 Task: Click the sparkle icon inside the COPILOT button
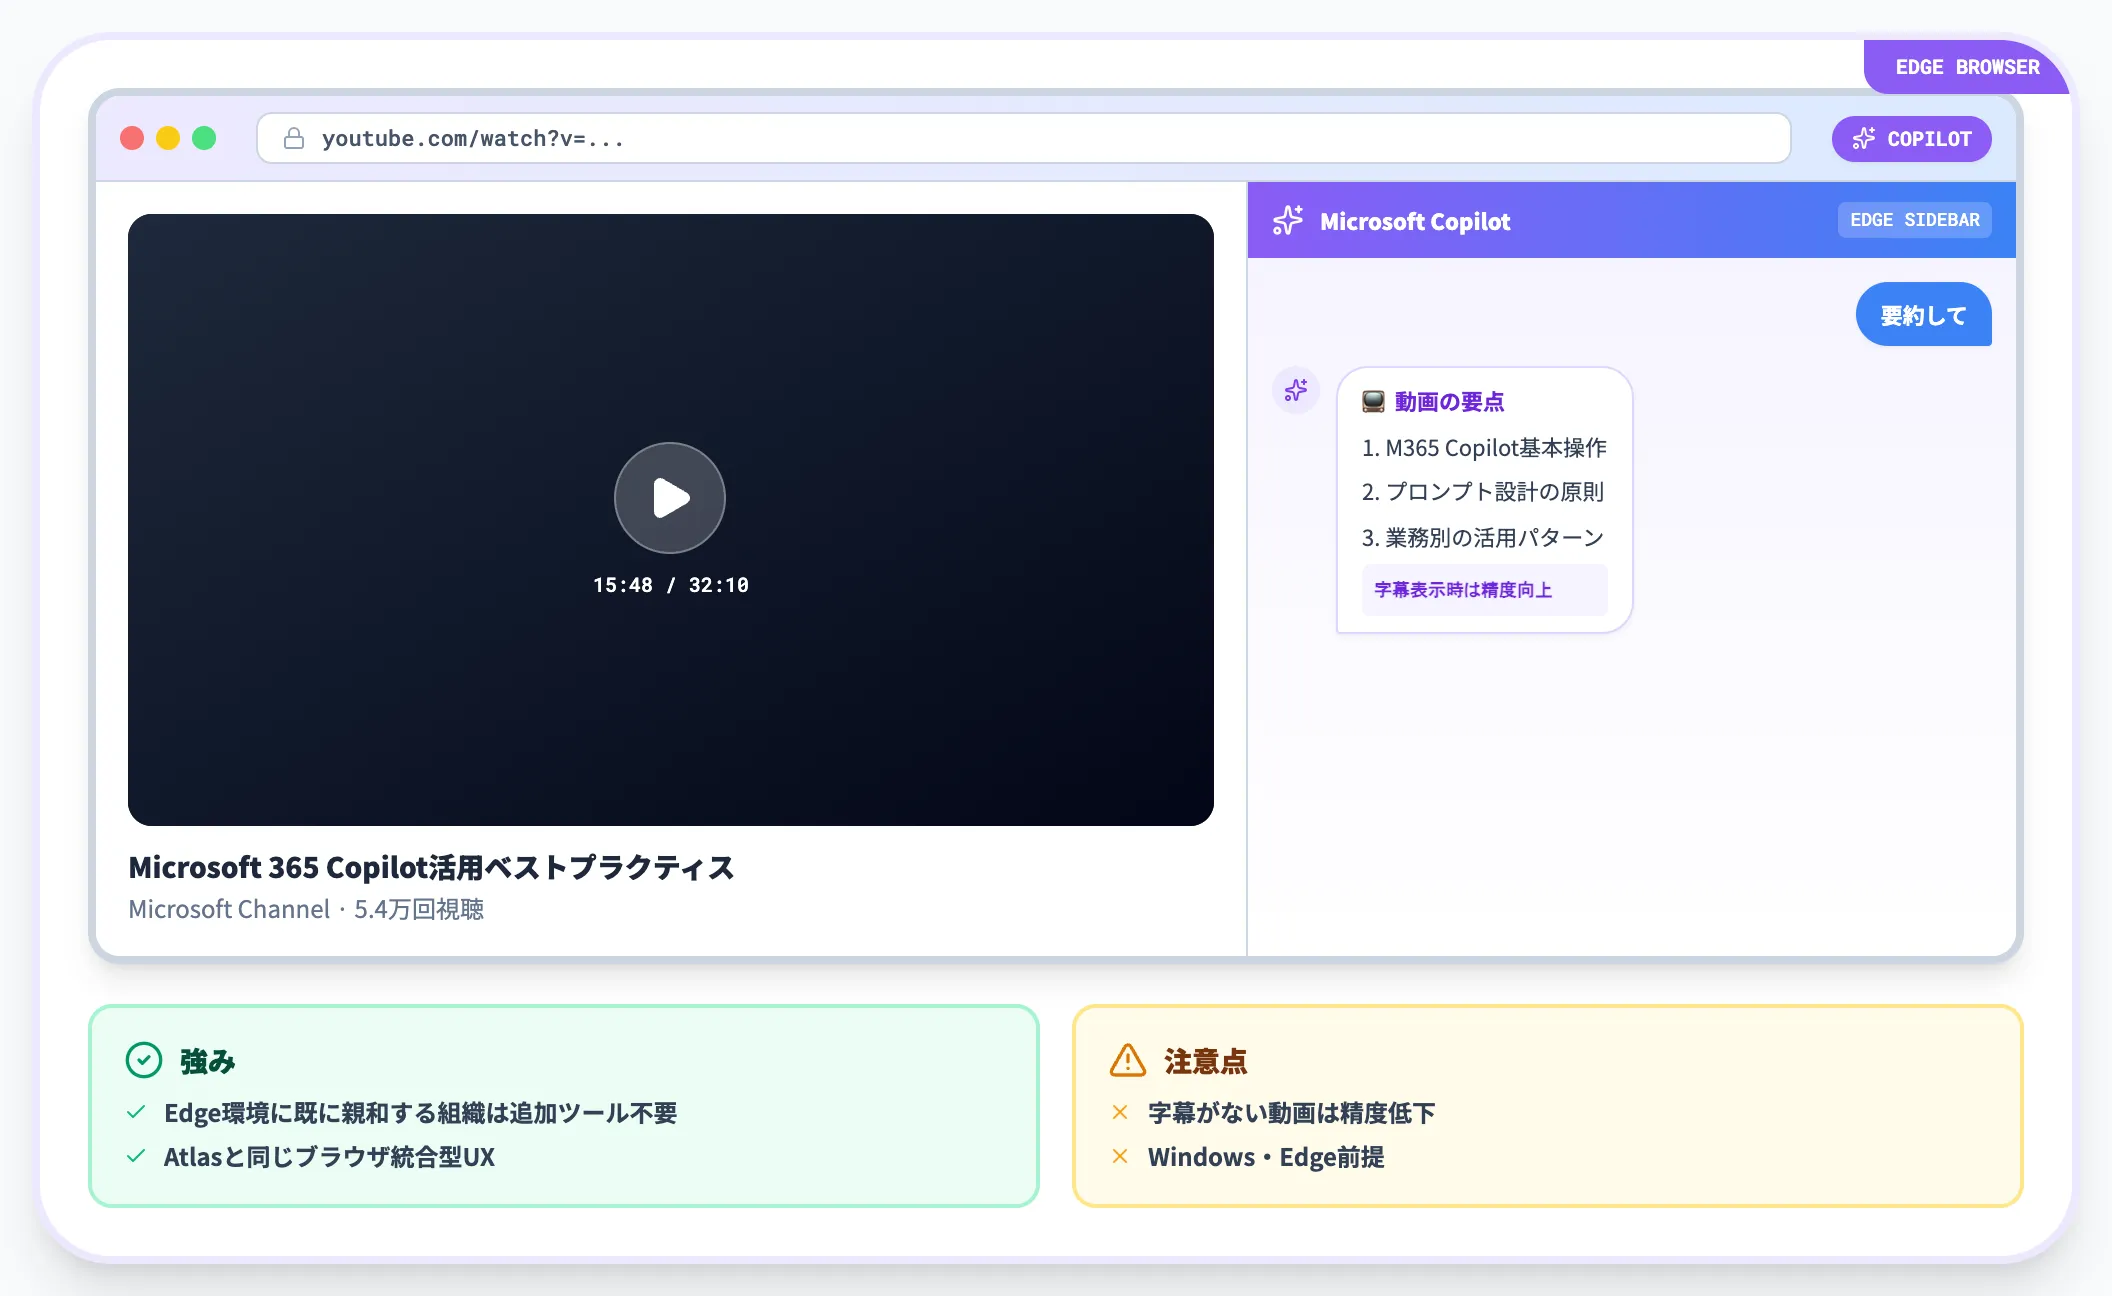coord(1863,139)
